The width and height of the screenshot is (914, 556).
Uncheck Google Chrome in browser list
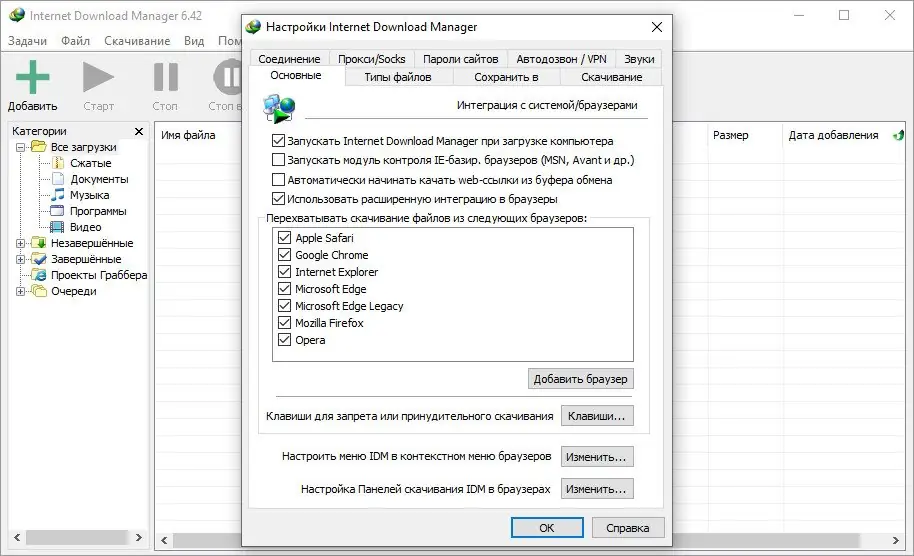[x=284, y=255]
